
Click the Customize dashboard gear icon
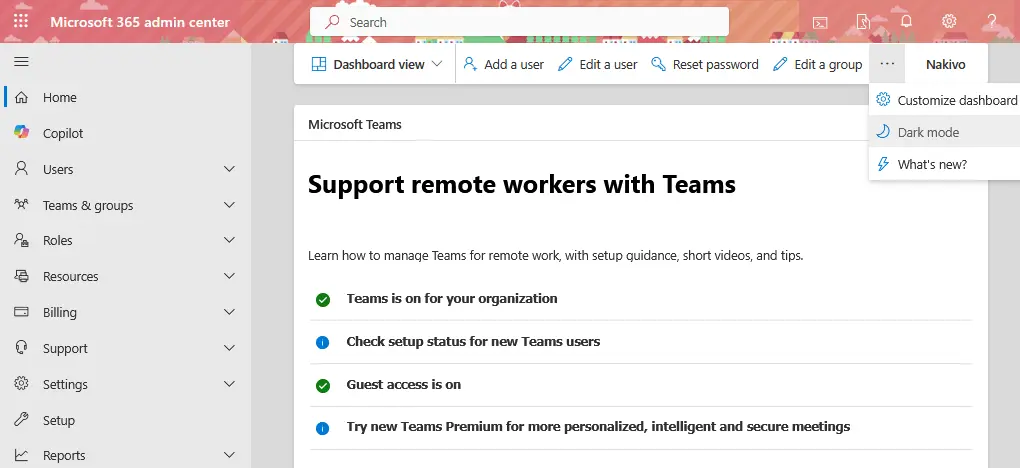(x=883, y=100)
